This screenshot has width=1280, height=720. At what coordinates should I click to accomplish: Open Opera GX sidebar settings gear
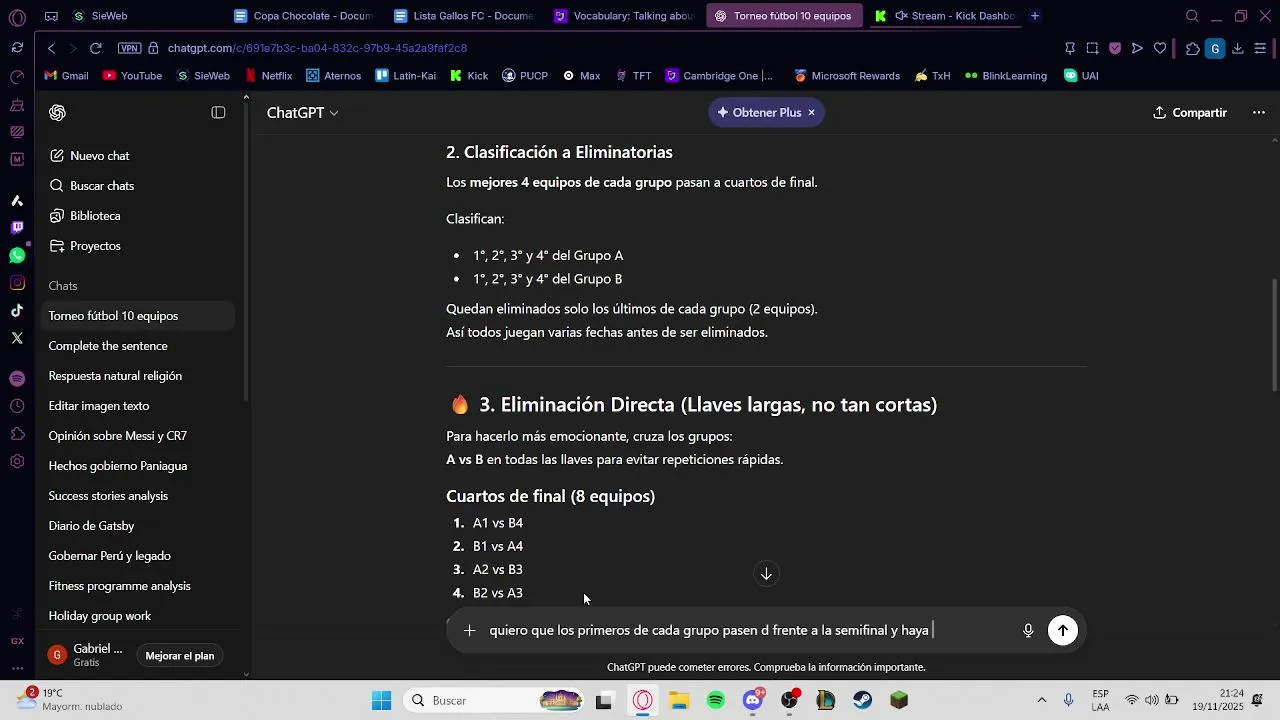click(x=17, y=462)
